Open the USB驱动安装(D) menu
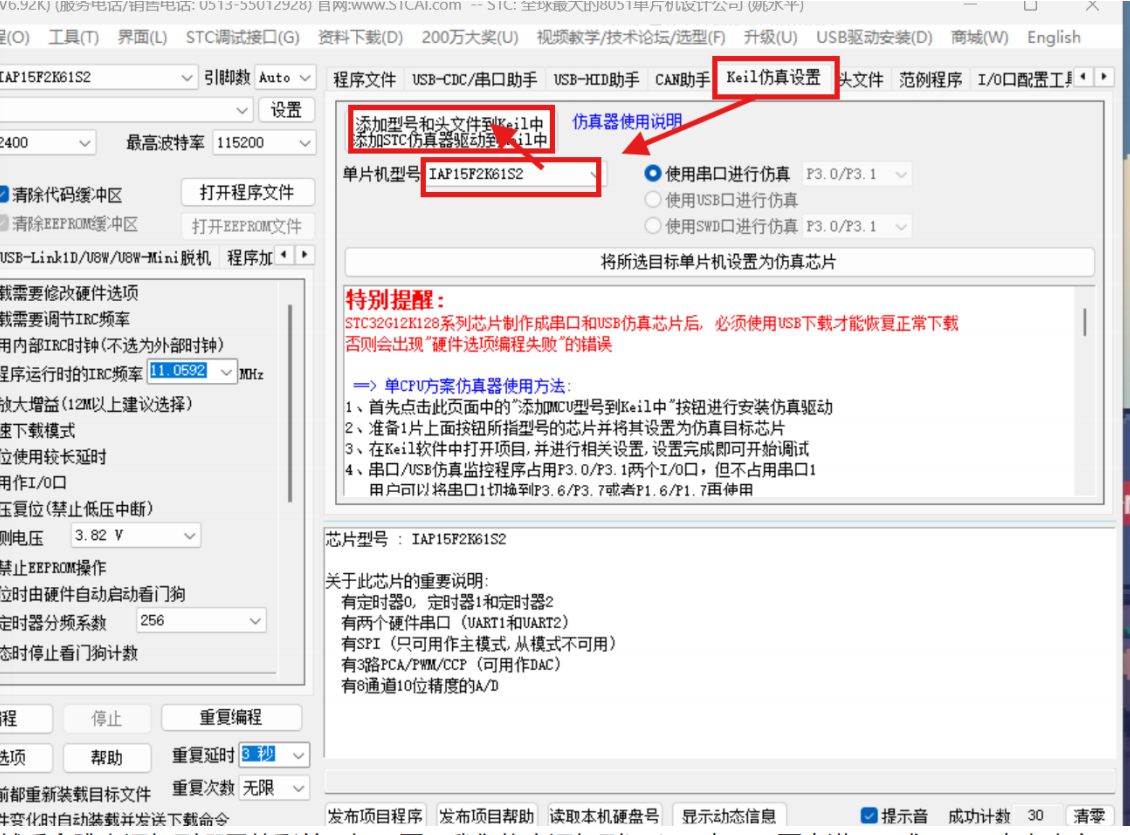1130x835 pixels. pos(874,37)
